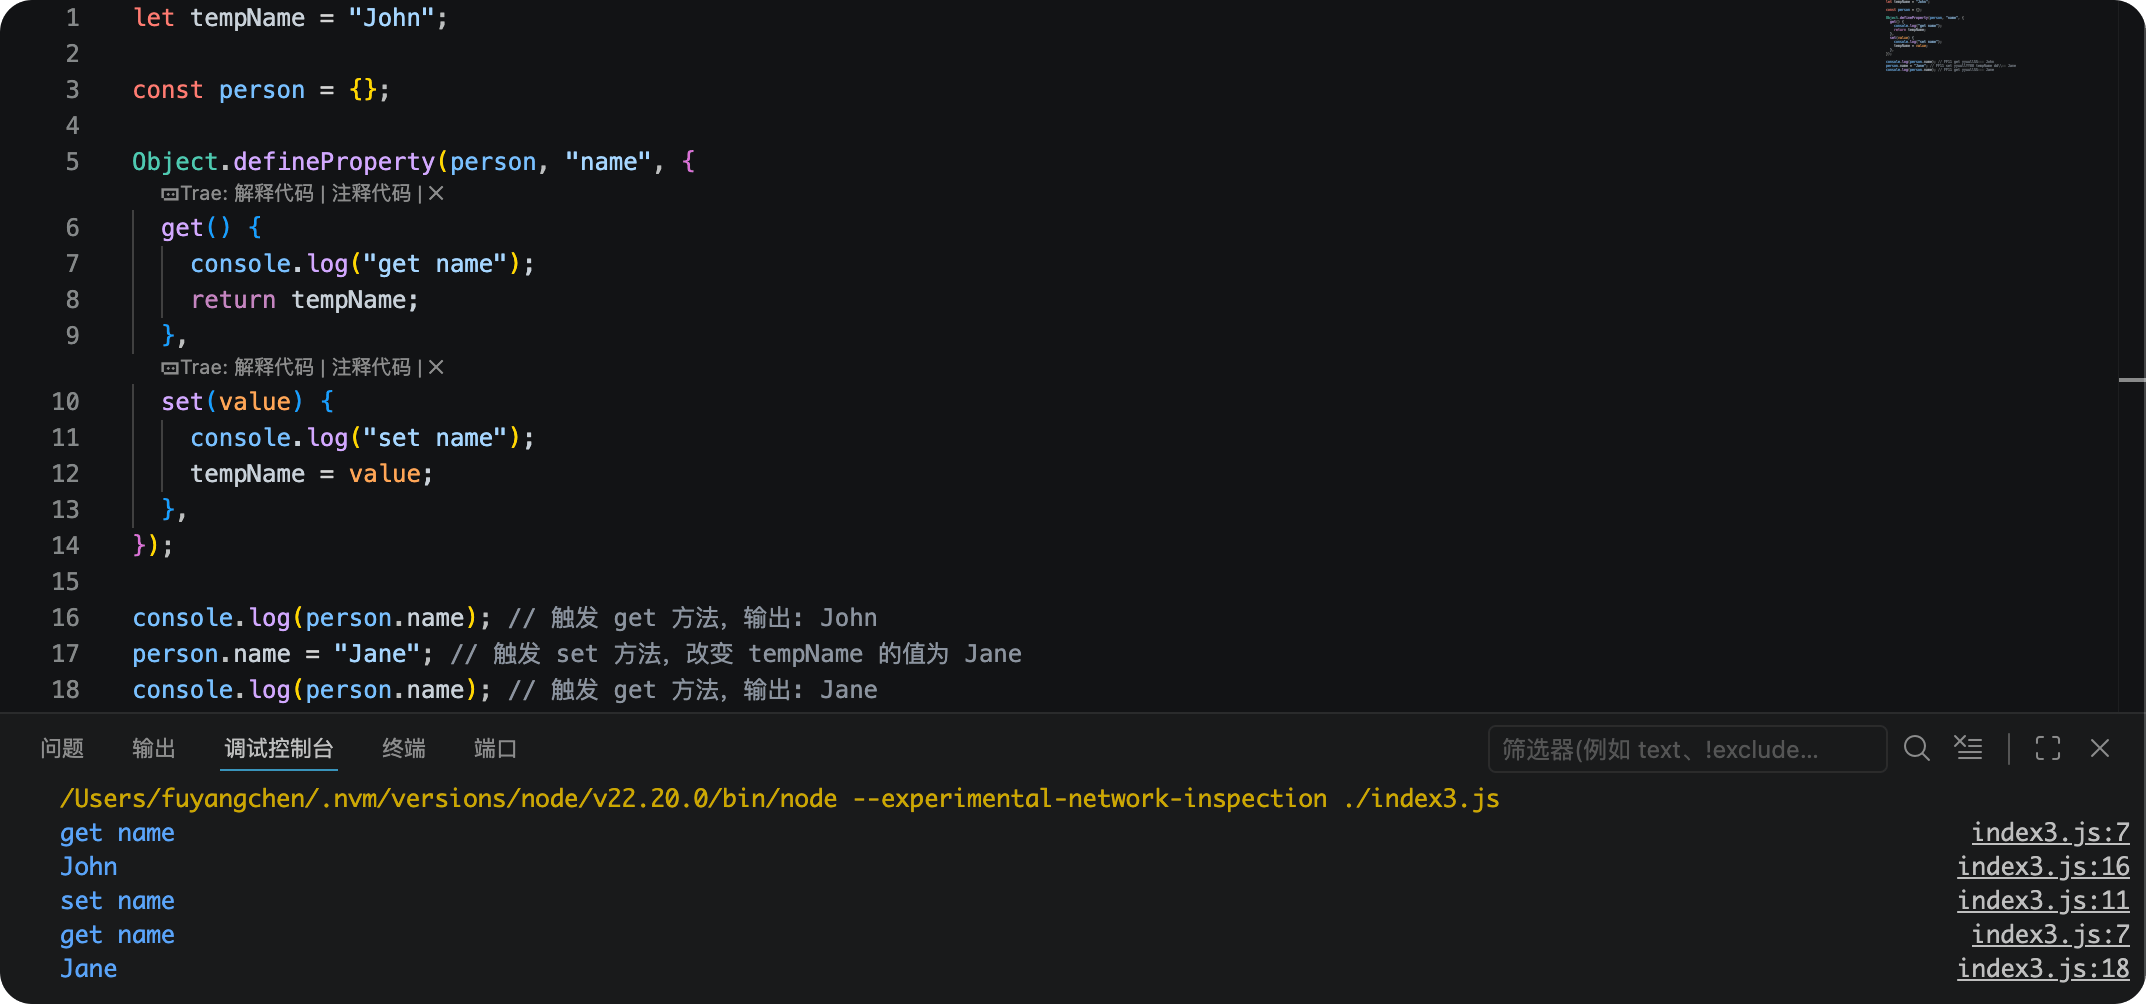Open the index3.js:16 source link
This screenshot has height=1004, width=2146.
(2043, 867)
